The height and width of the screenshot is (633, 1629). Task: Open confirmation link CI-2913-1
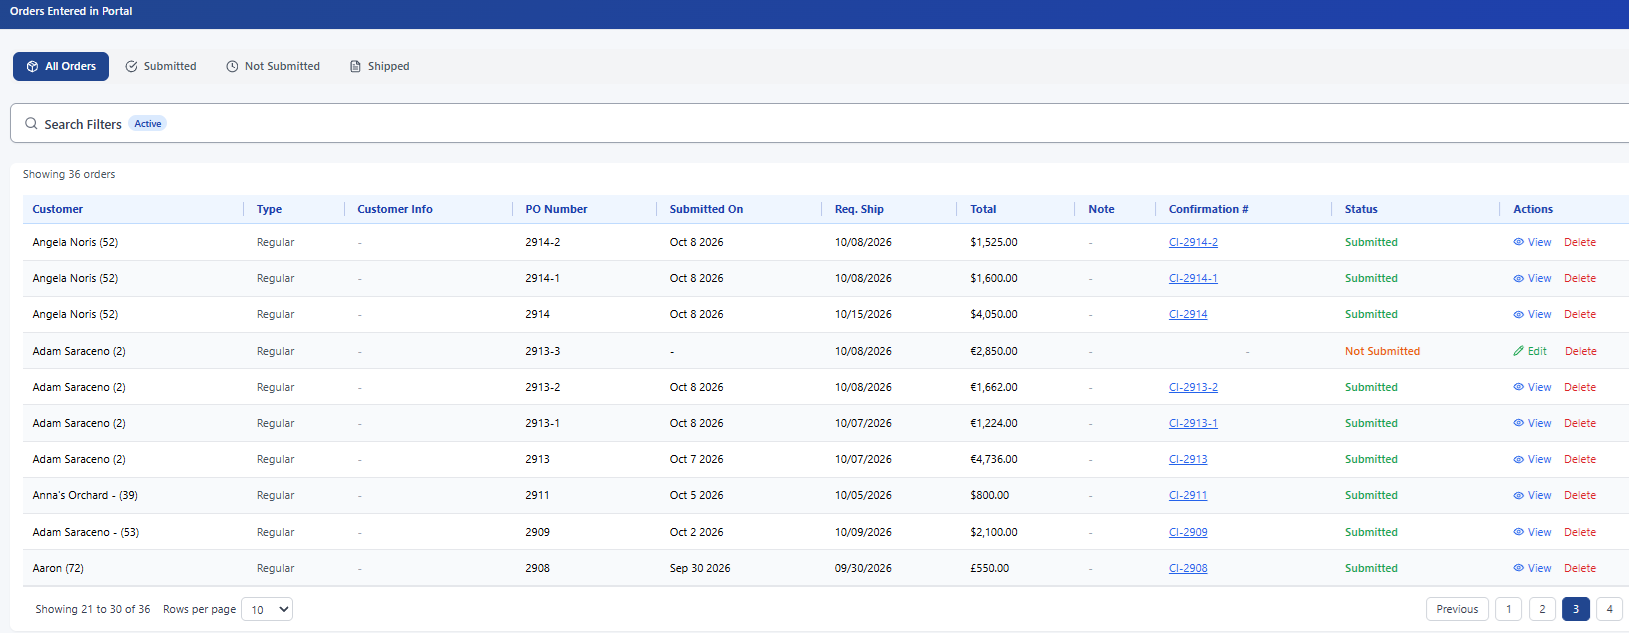click(1193, 423)
